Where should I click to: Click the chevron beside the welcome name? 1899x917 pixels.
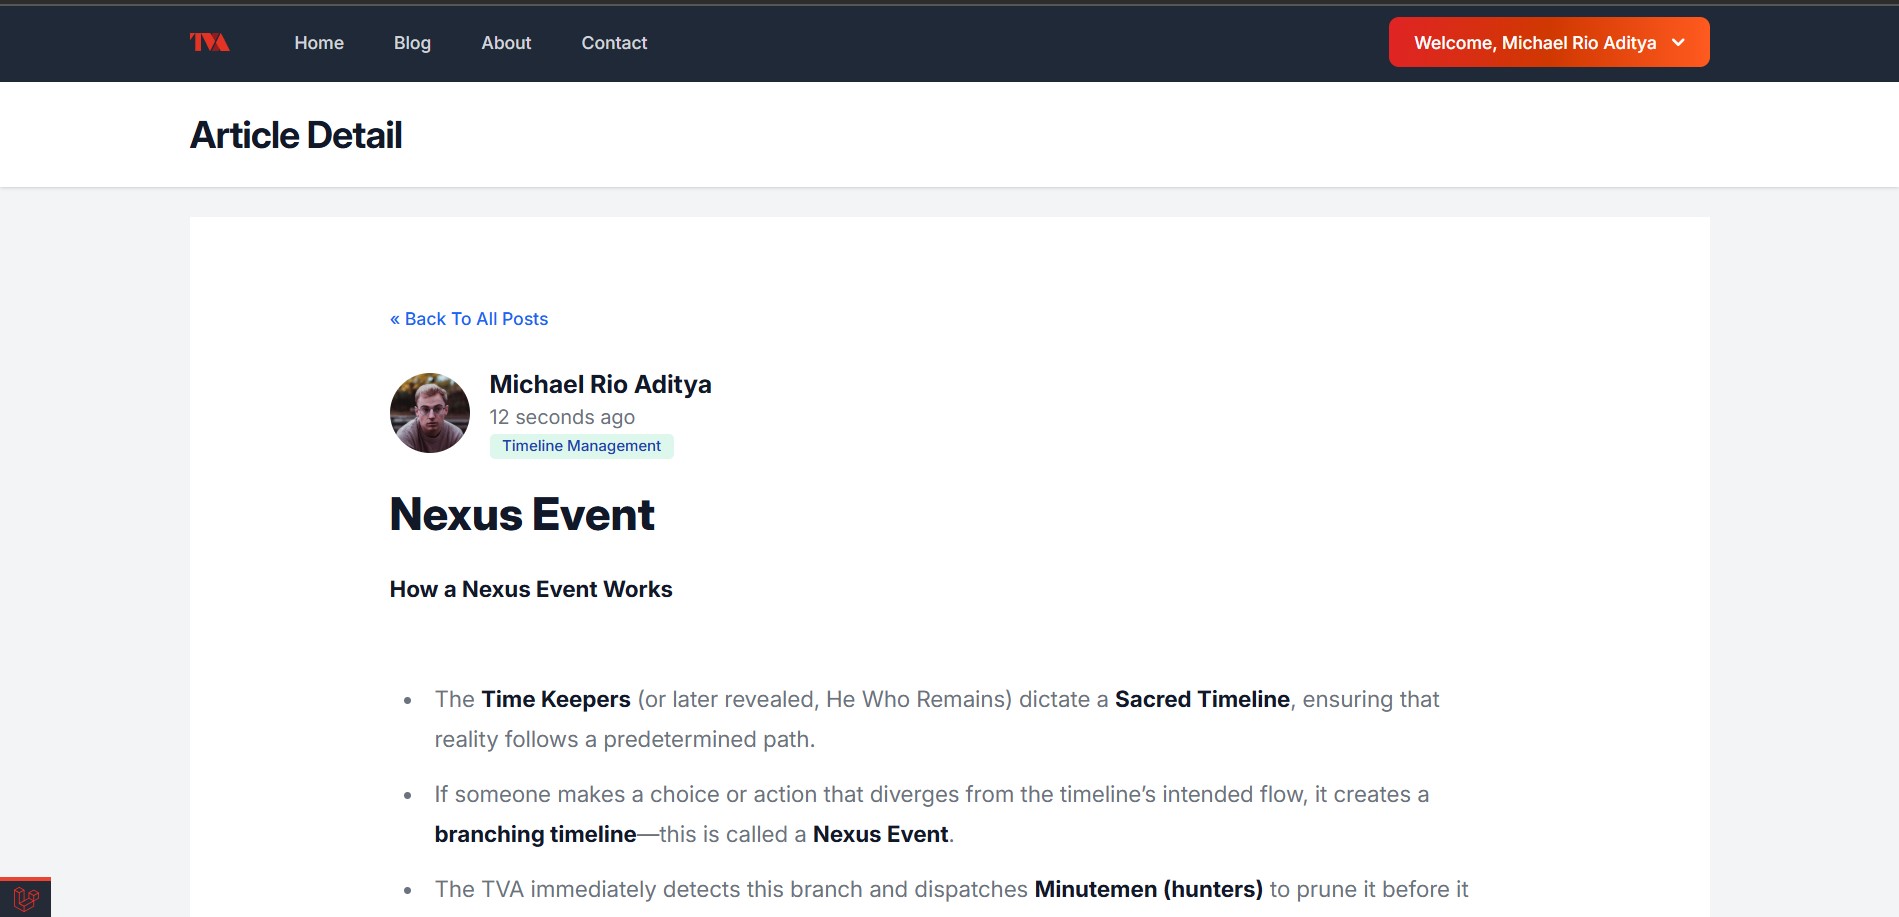point(1678,42)
